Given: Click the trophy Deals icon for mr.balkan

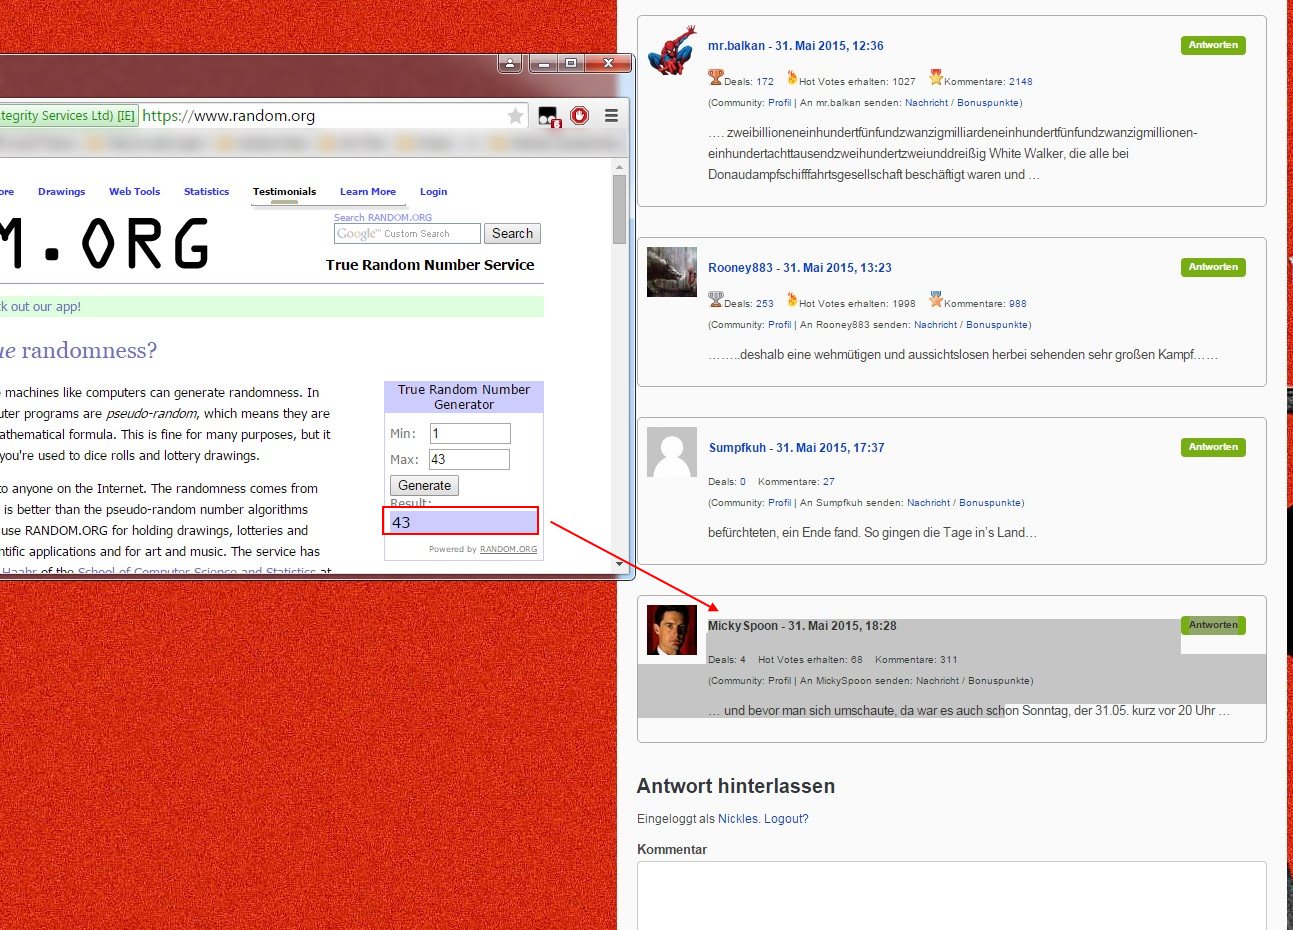Looking at the screenshot, I should tap(715, 77).
